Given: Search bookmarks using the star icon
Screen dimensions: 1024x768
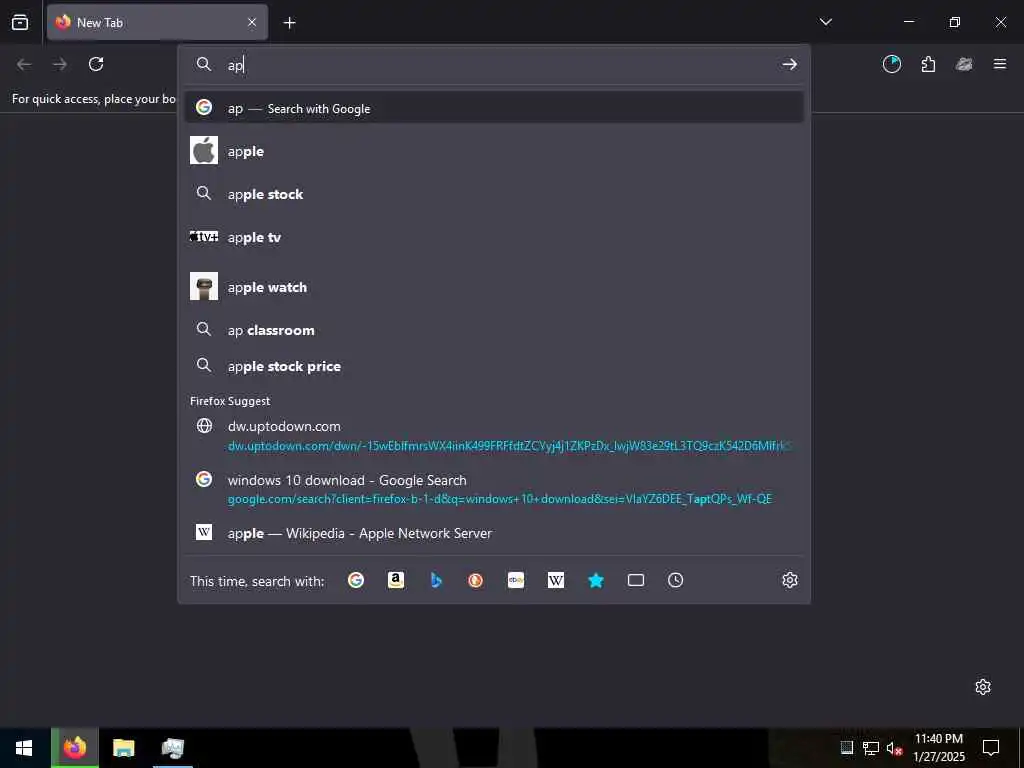Looking at the screenshot, I should [596, 580].
